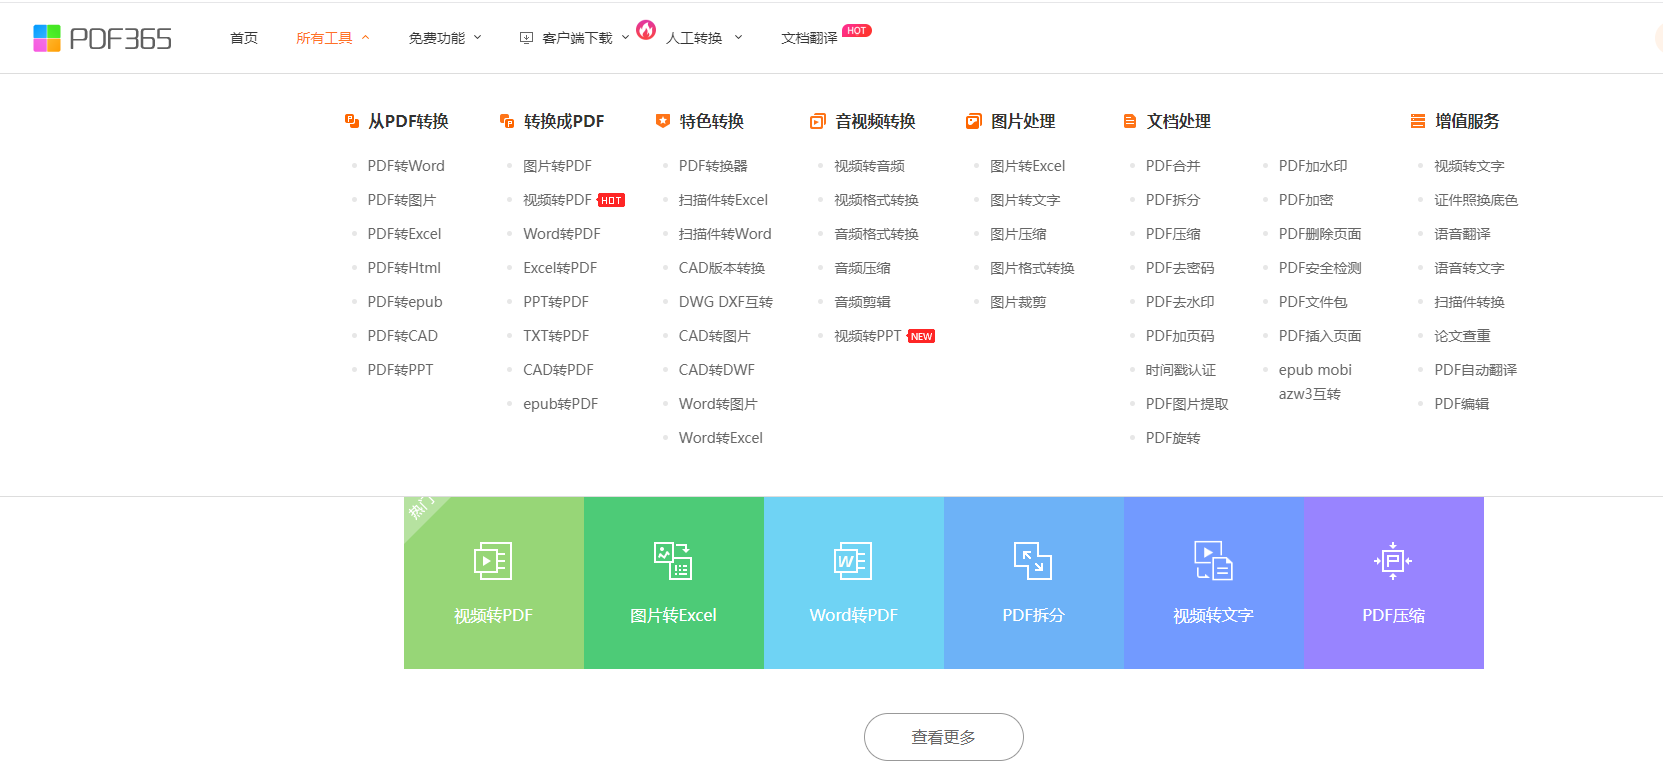The image size is (1663, 778).
Task: Open 免费功能 navigation menu
Action: (436, 38)
